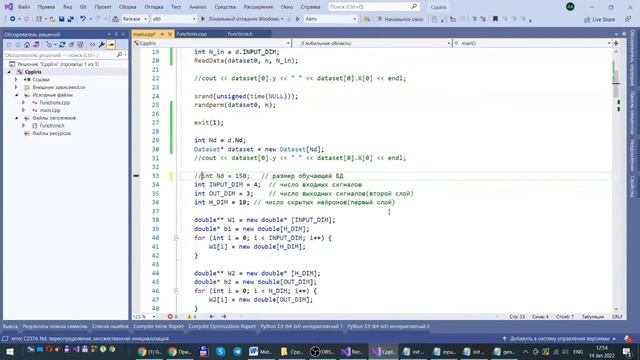
Task: Click the bookmark icon in the toolbar
Action: coord(495,19)
